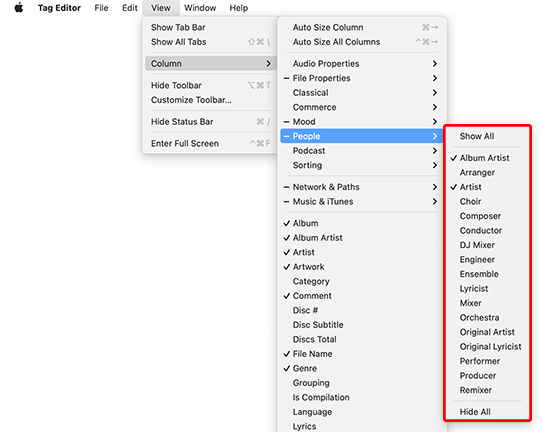543x432 pixels.
Task: Open the File menu
Action: (x=101, y=8)
